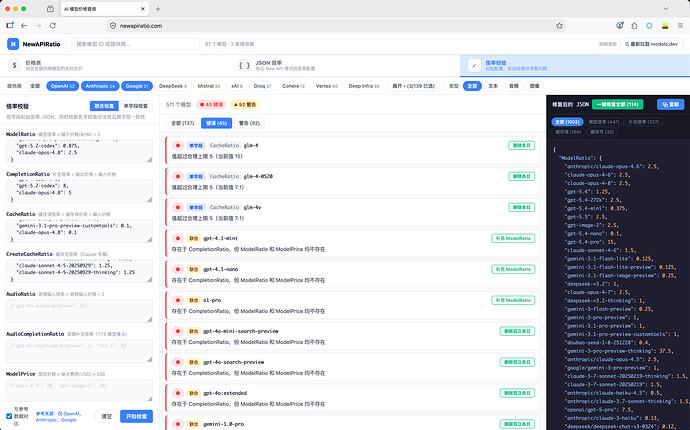
Task: Open the 价格表 price table tab
Action: (x=114, y=66)
